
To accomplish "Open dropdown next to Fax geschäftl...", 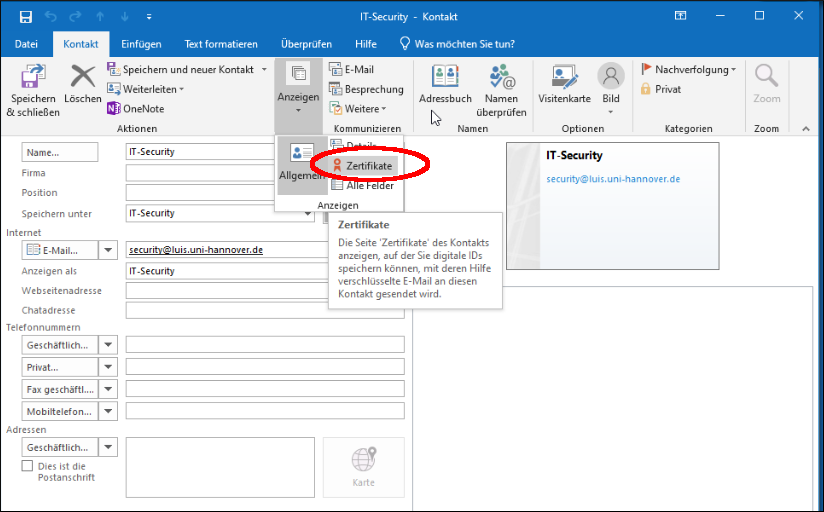I will pos(108,389).
